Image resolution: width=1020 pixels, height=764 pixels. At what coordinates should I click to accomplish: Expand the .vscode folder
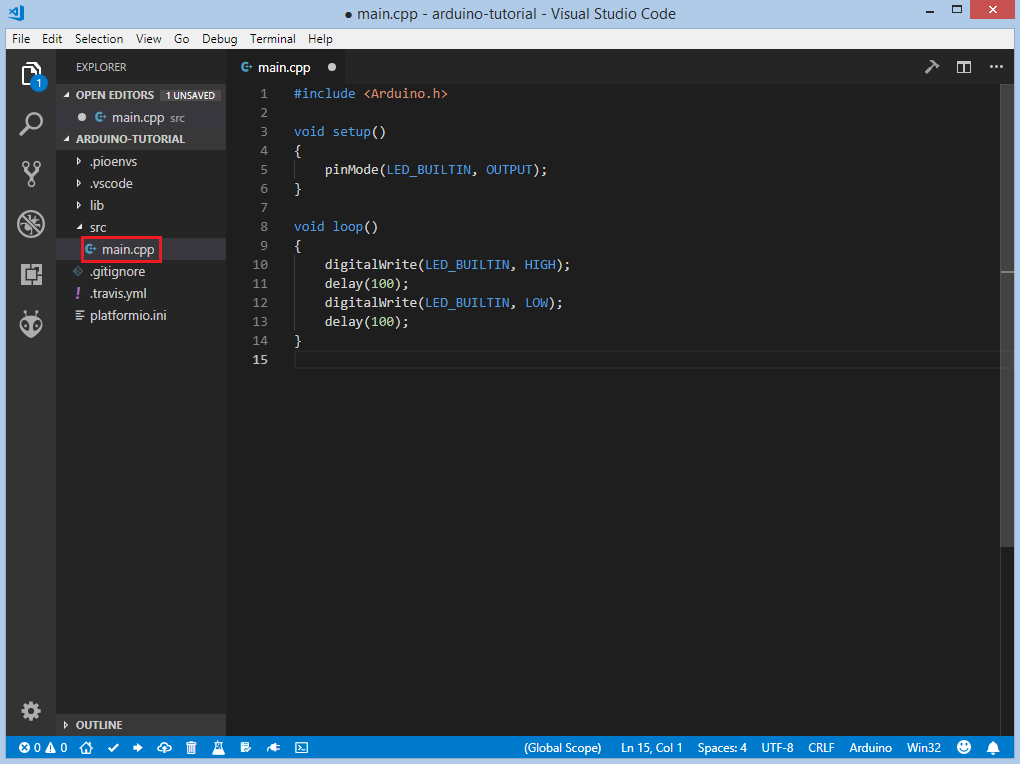(79, 184)
